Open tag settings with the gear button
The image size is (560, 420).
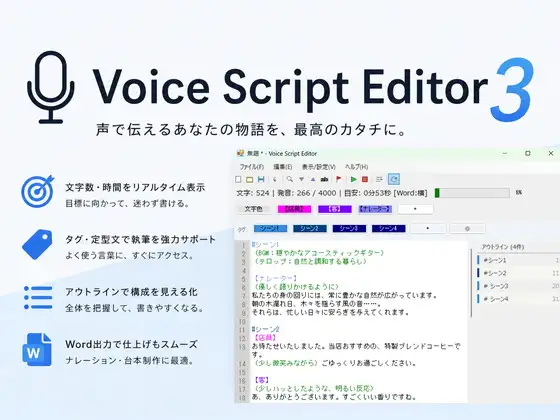pyautogui.click(x=467, y=229)
